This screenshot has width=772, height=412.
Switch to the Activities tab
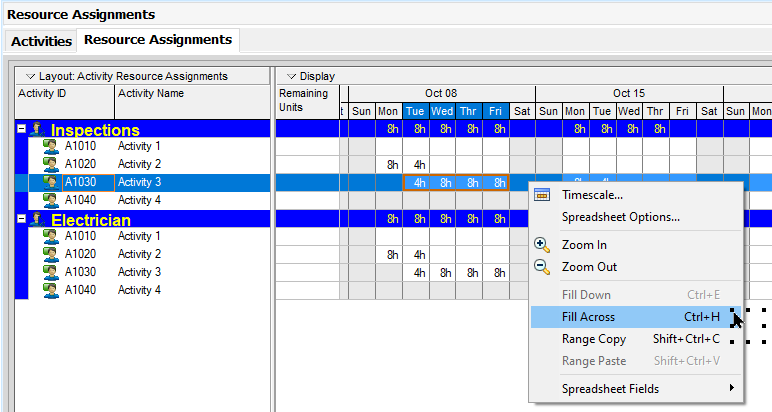coord(41,41)
